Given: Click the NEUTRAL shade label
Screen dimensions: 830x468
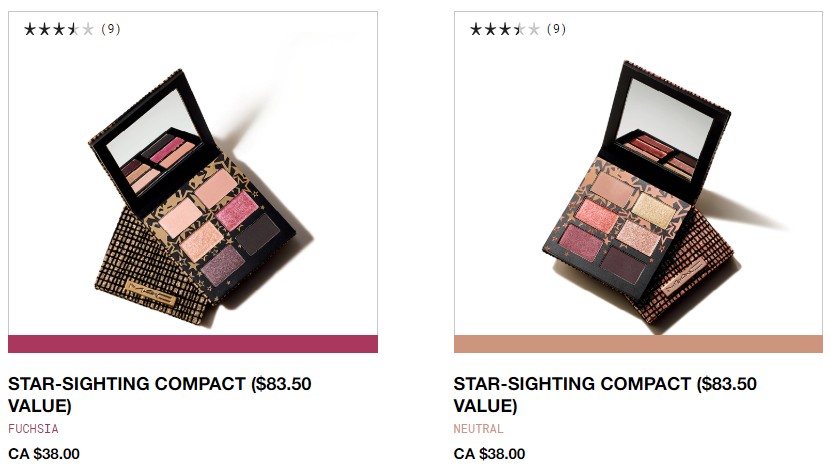Looking at the screenshot, I should [479, 429].
